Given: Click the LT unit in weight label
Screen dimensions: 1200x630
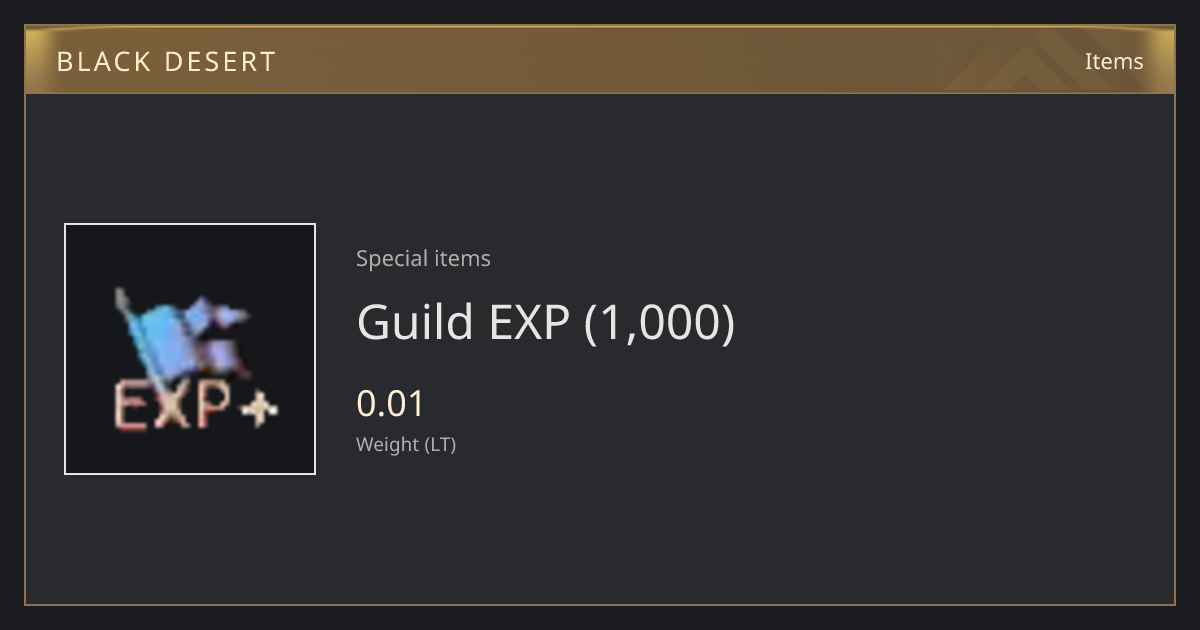Looking at the screenshot, I should 440,444.
